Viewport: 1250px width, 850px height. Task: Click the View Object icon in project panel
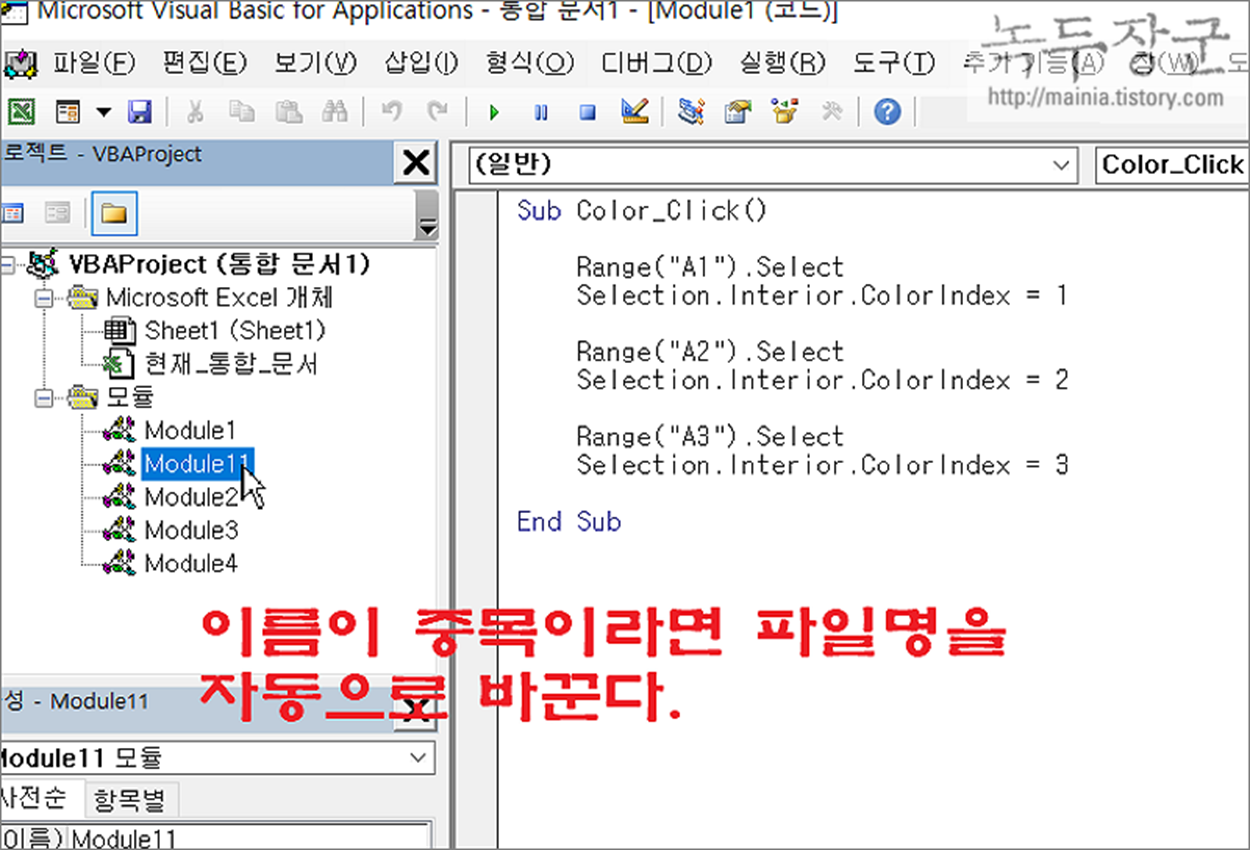click(x=58, y=213)
